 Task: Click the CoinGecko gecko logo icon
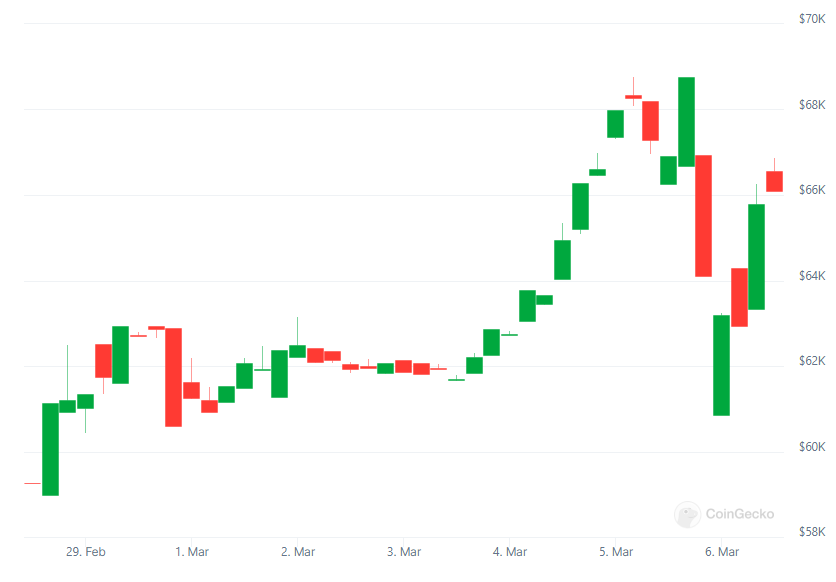coord(687,515)
